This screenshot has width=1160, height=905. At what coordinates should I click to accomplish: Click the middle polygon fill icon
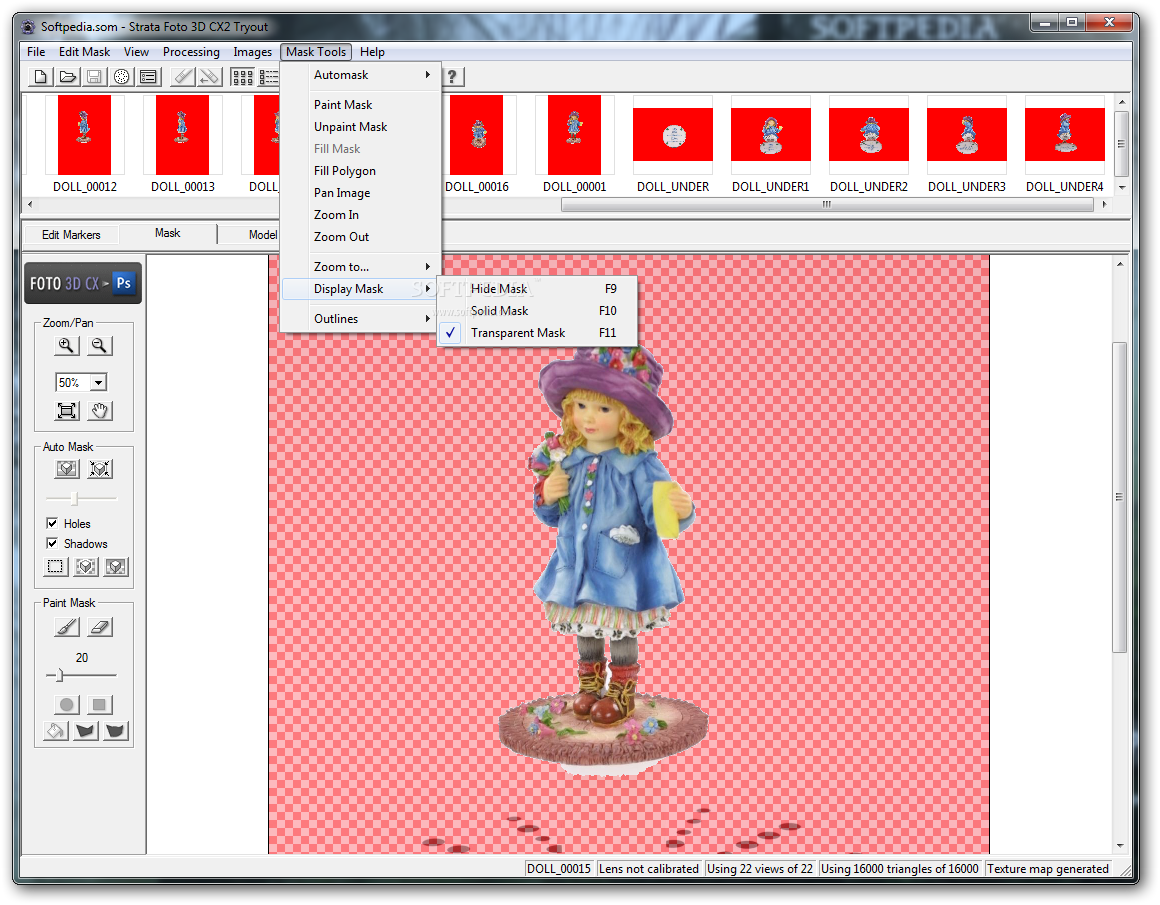[86, 731]
